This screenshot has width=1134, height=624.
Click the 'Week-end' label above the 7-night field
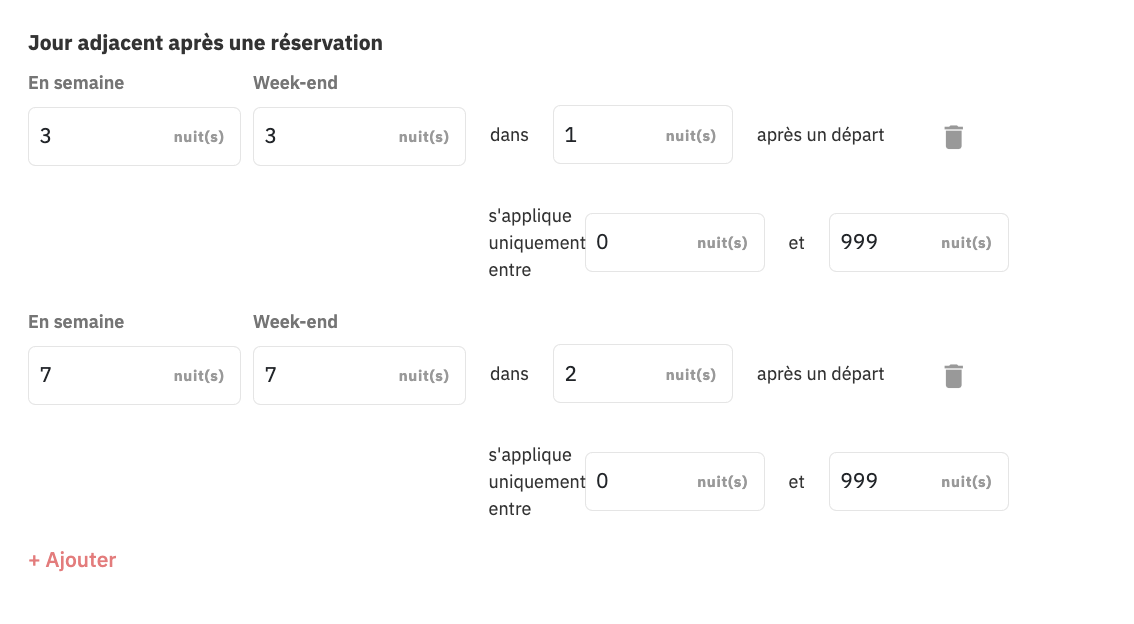295,321
